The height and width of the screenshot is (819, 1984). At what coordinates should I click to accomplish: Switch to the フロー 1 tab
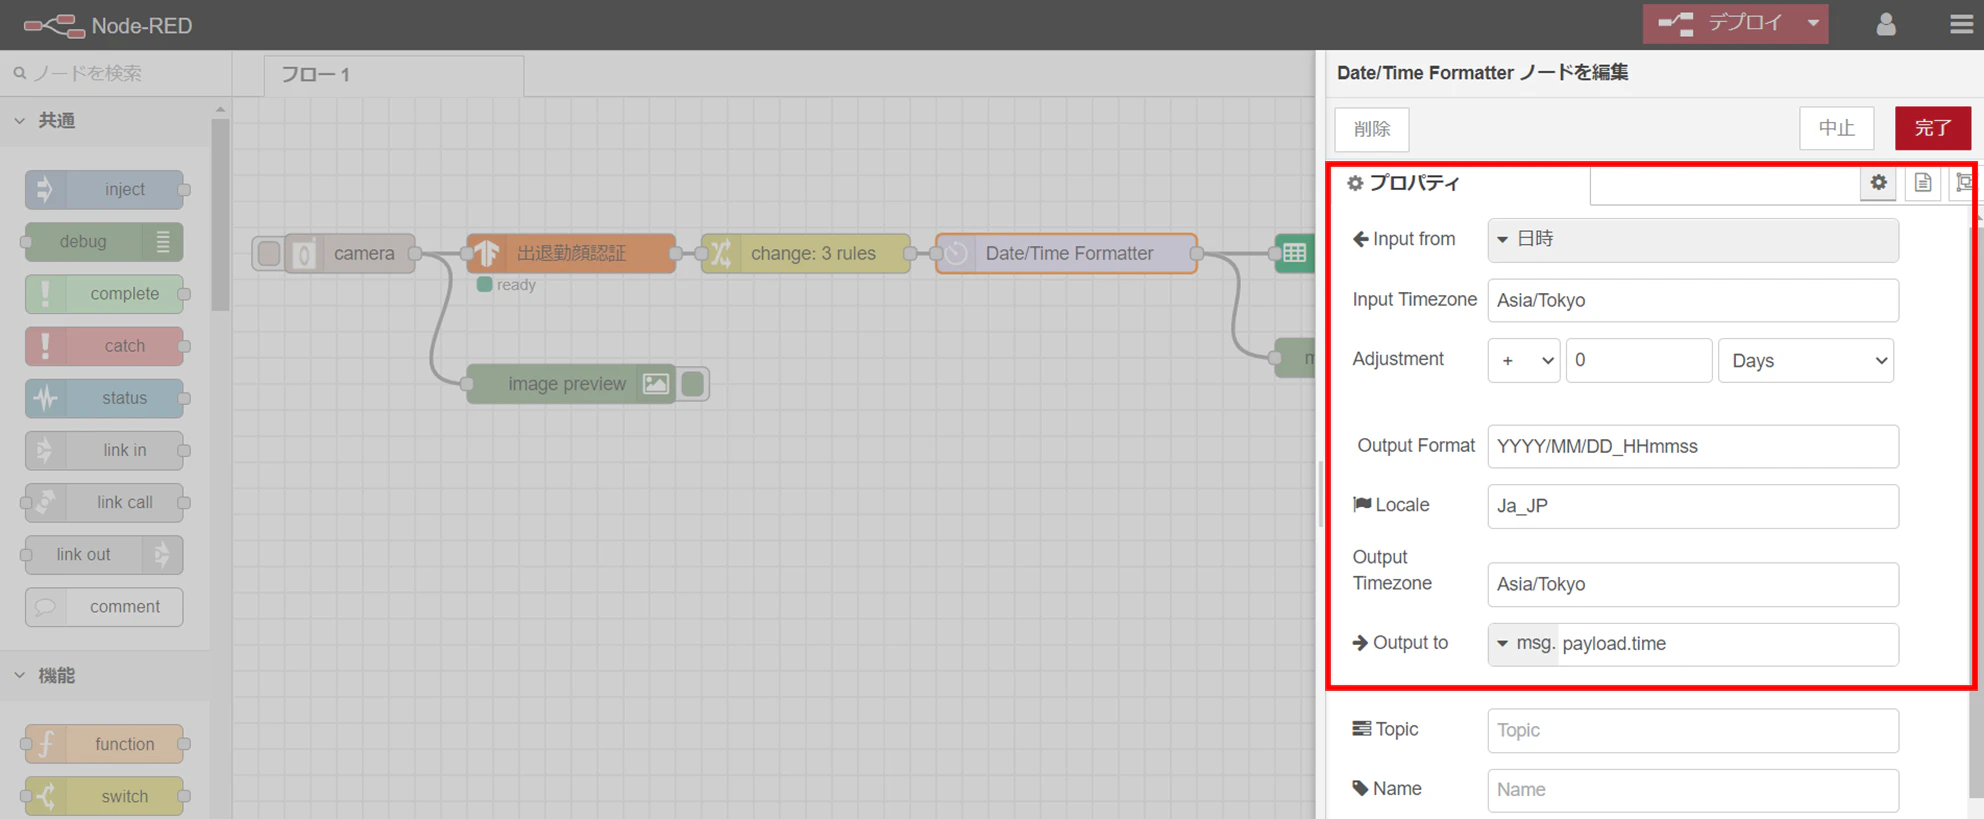coord(394,75)
